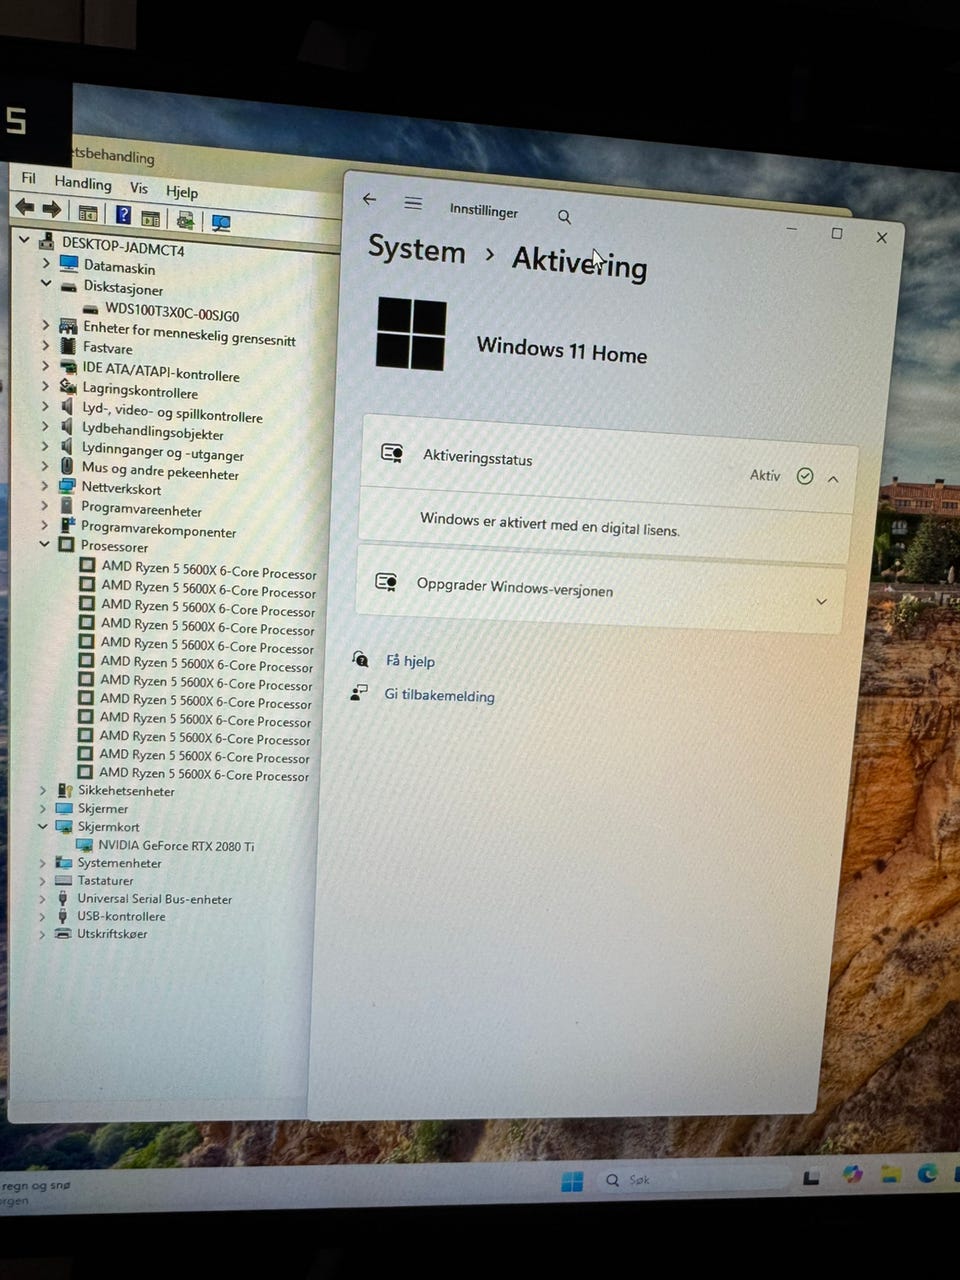Click the action pane toolbar icon after Help
The width and height of the screenshot is (960, 1280).
pos(151,217)
